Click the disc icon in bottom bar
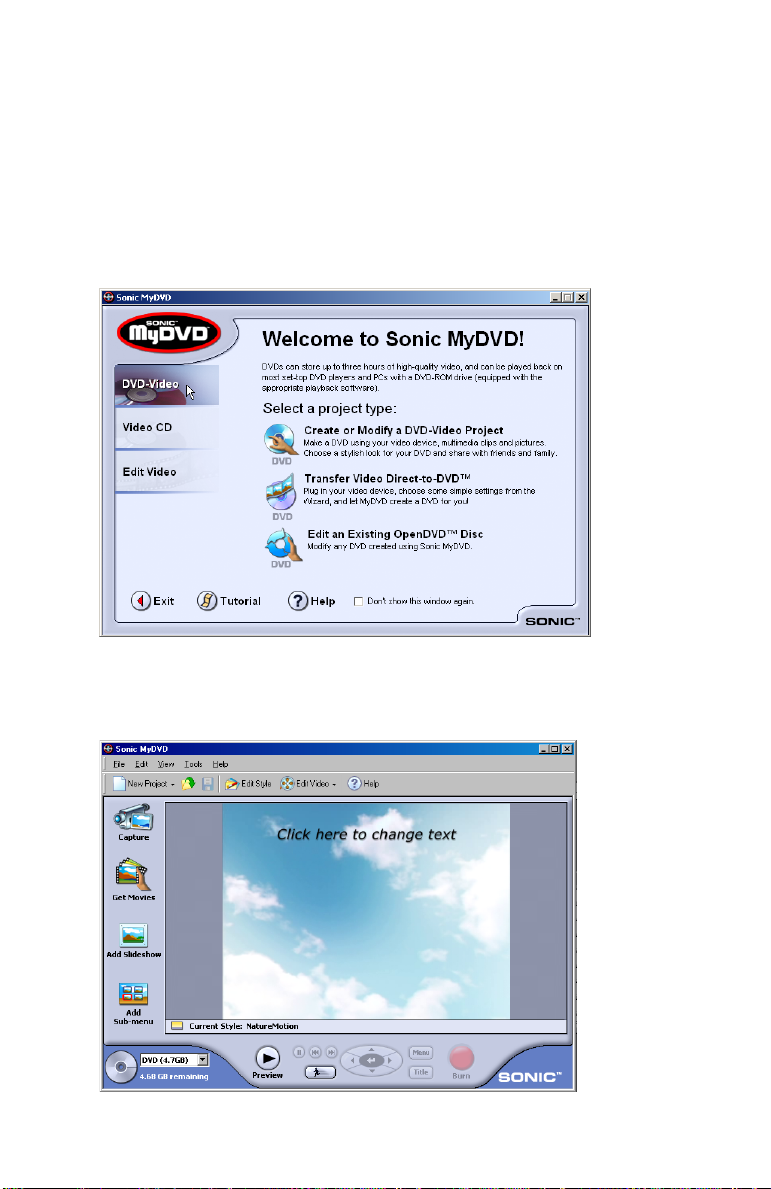 click(x=121, y=1068)
